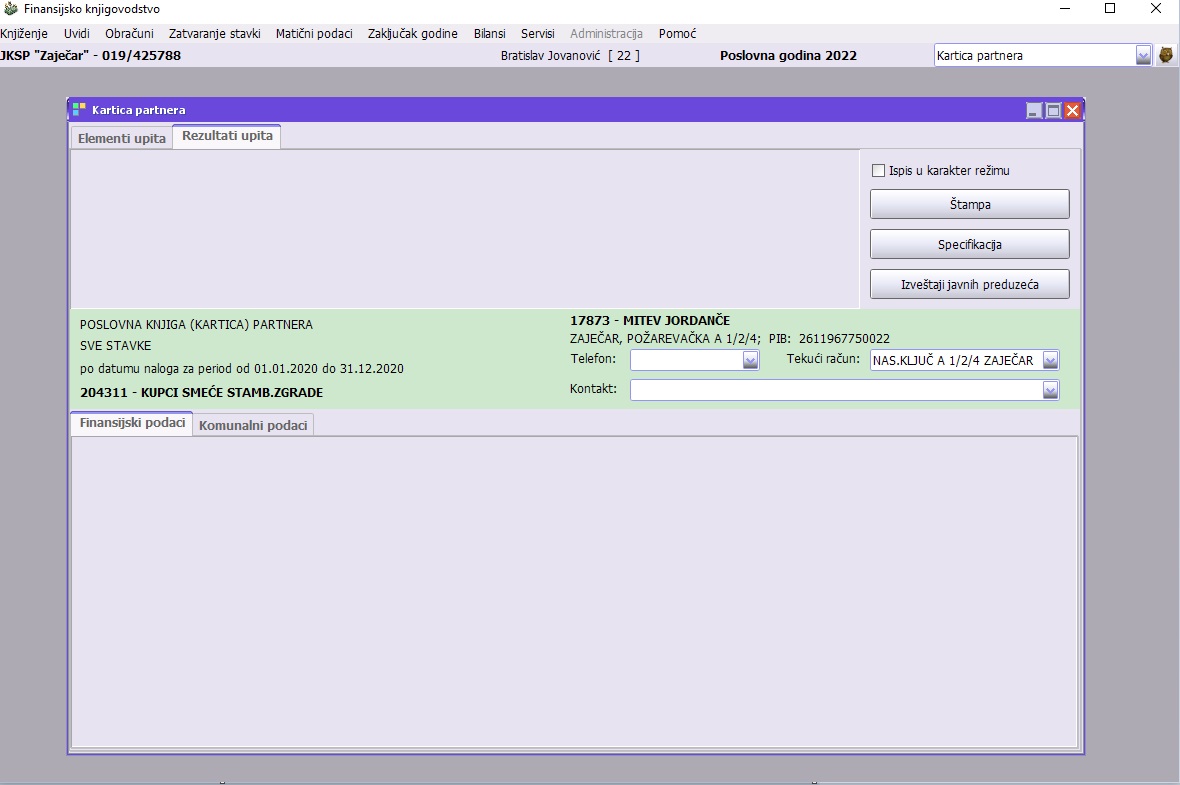Enable Ispis u karakter režimu checkbox

tap(879, 171)
